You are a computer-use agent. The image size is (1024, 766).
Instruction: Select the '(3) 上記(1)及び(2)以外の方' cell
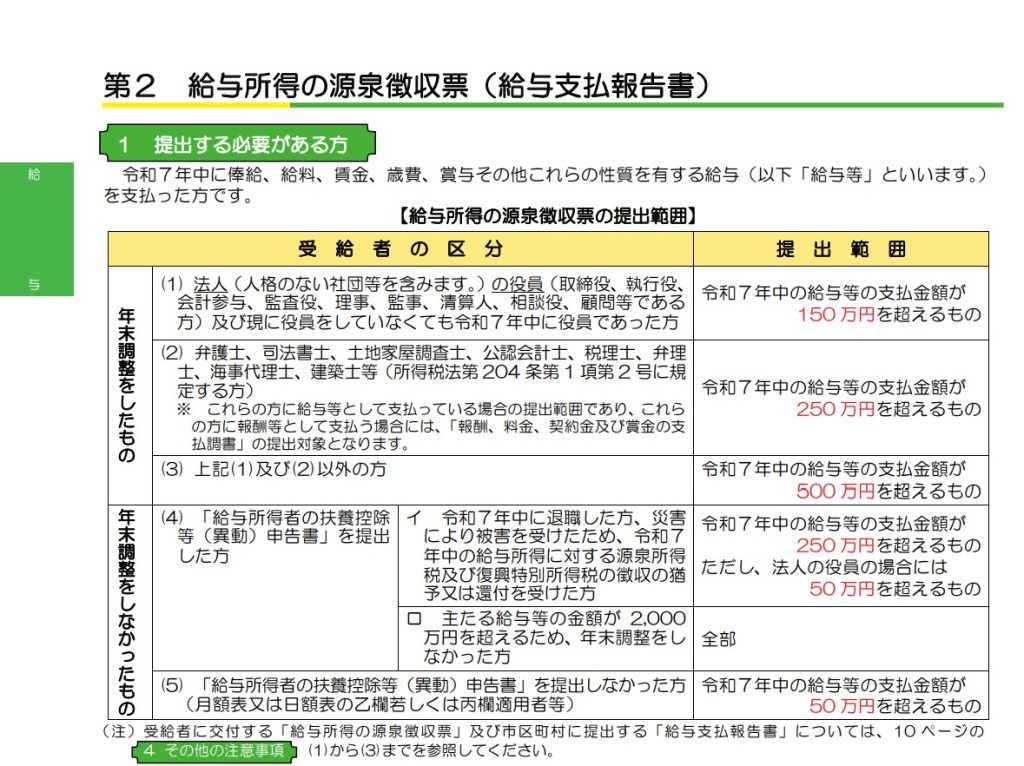[274, 469]
